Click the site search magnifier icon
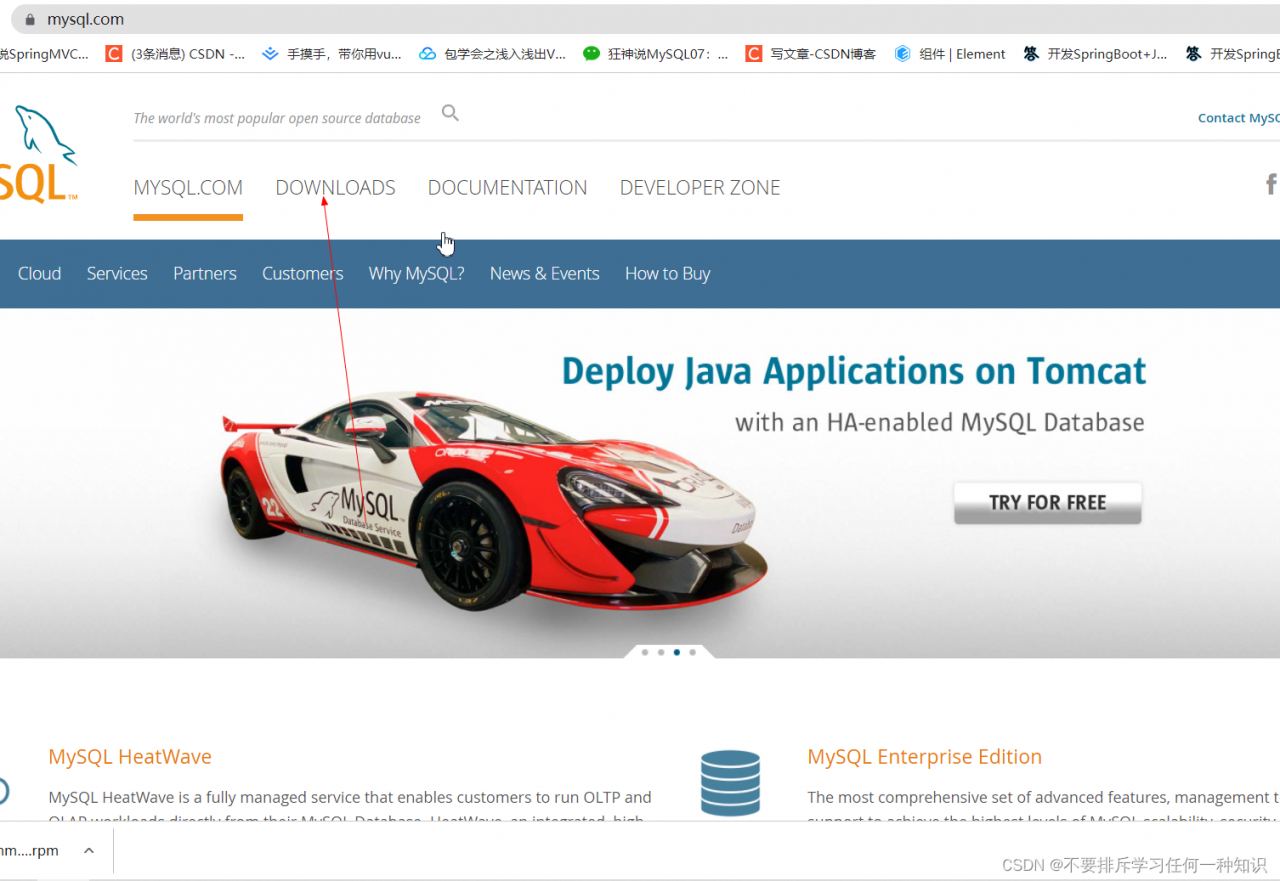 pyautogui.click(x=450, y=113)
